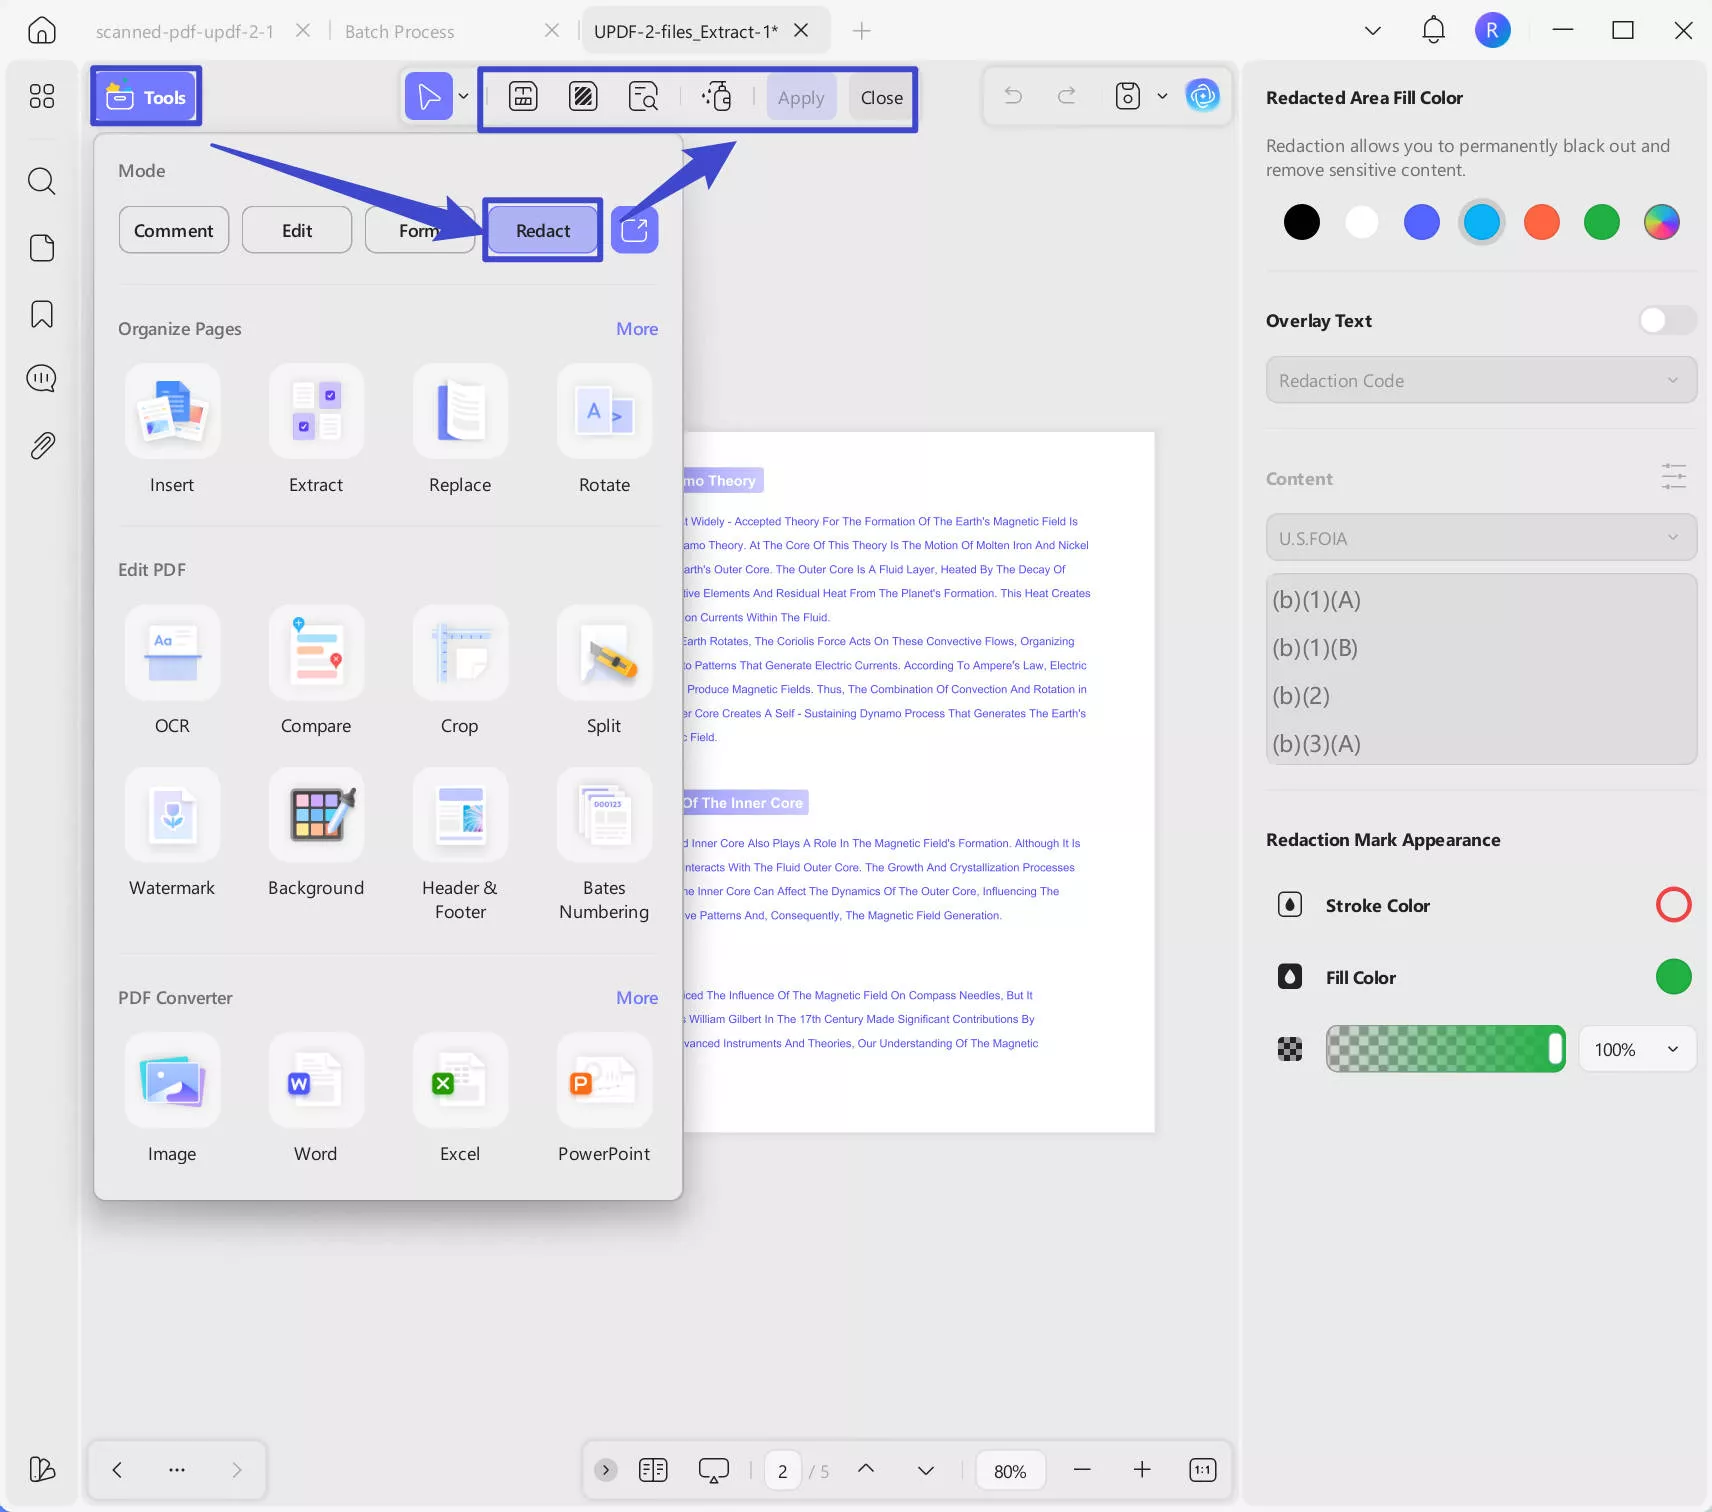Zoom out with the minus button
Image resolution: width=1712 pixels, height=1512 pixels.
(1082, 1469)
